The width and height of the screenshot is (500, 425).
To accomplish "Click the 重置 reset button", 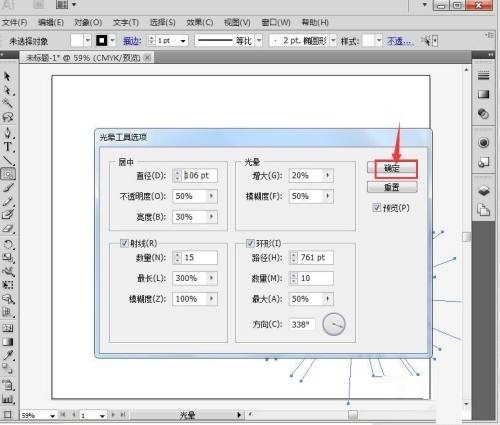I will (x=392, y=187).
